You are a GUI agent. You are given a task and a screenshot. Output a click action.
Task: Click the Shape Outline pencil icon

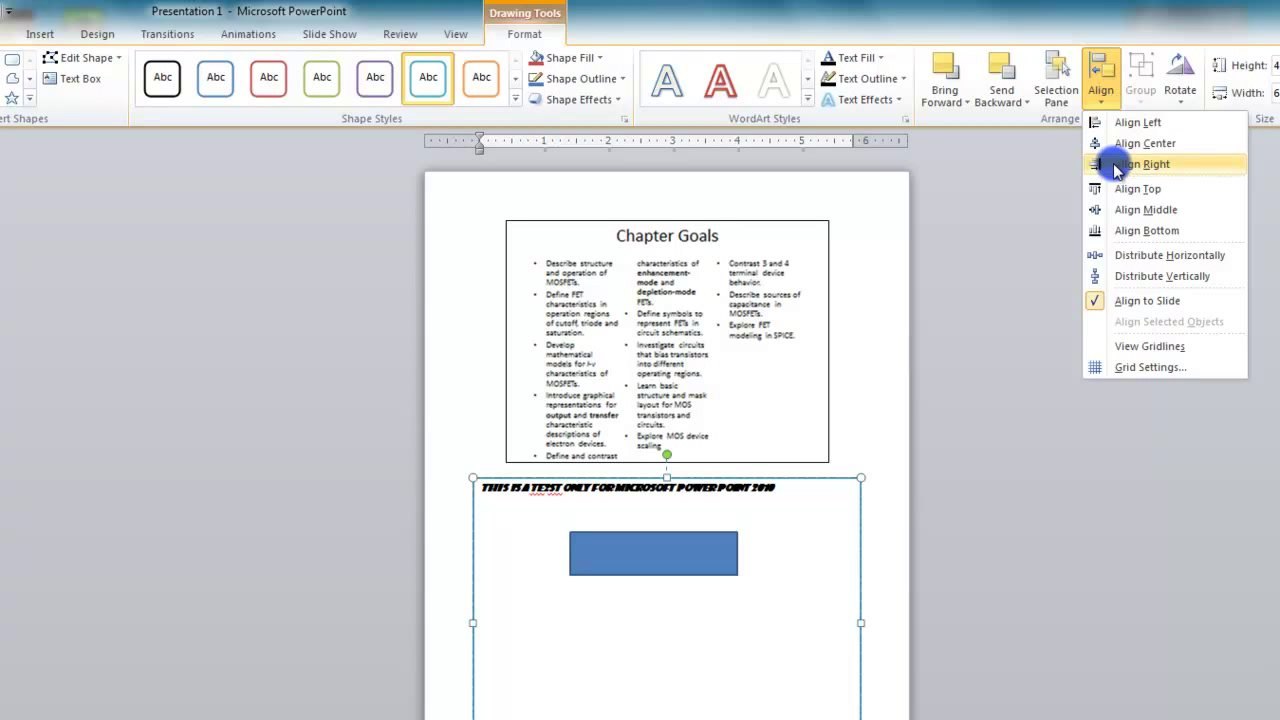536,79
